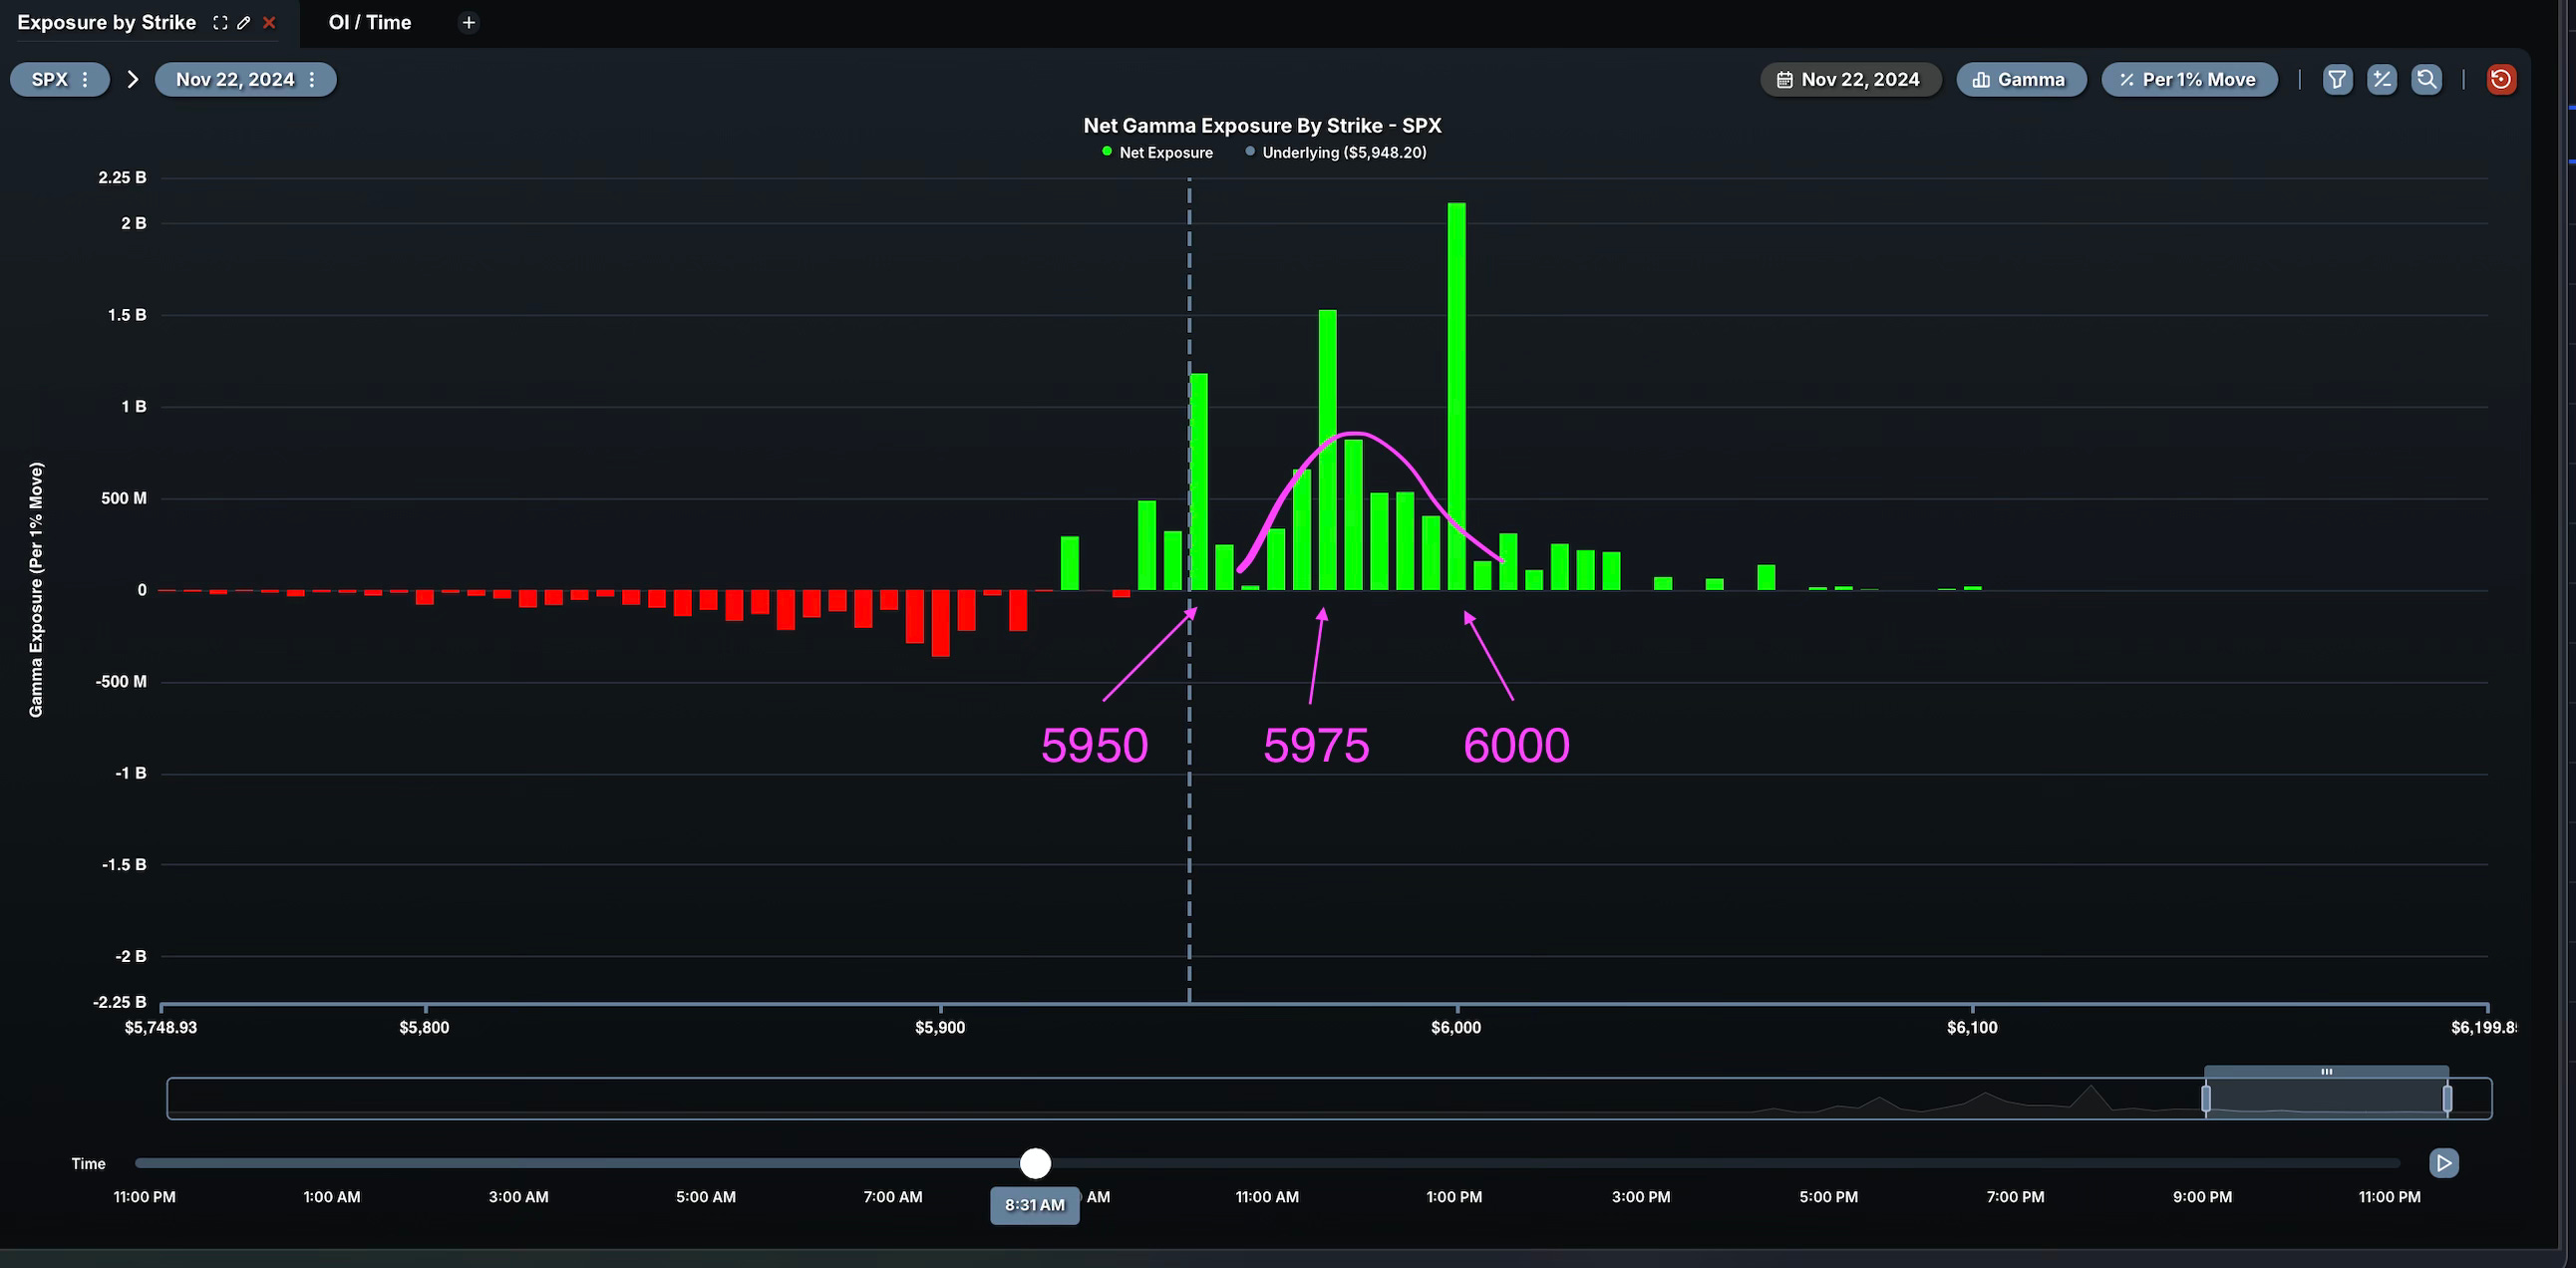Viewport: 2576px width, 1268px height.
Task: Click the chevron arrow beside SPX
Action: coord(132,79)
